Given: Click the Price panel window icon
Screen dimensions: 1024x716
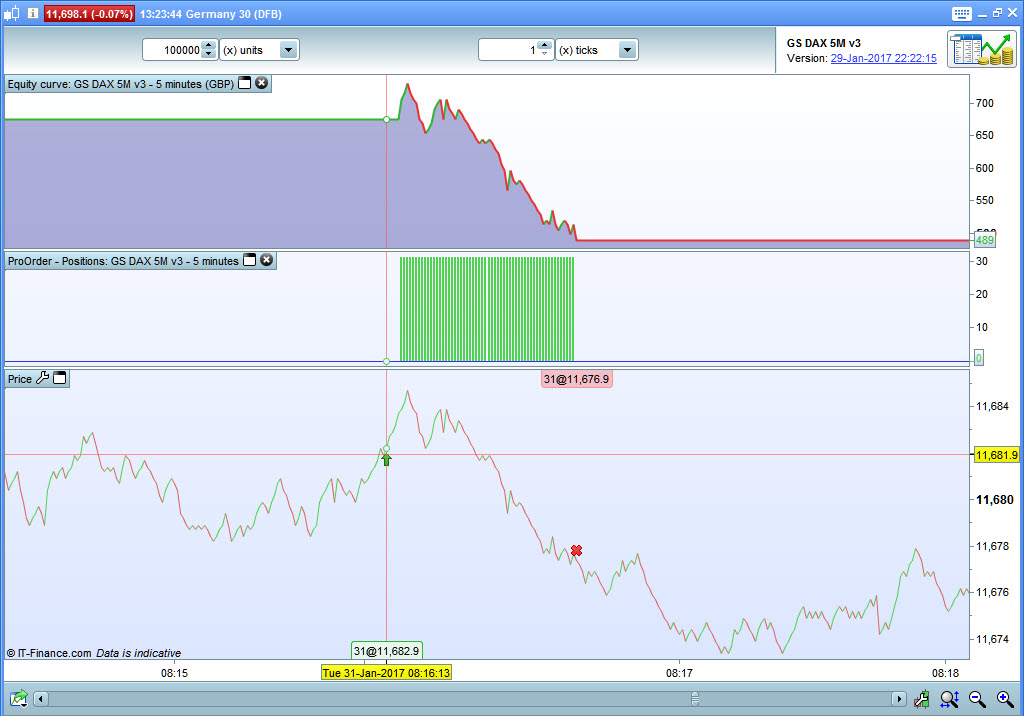Looking at the screenshot, I should [x=59, y=378].
